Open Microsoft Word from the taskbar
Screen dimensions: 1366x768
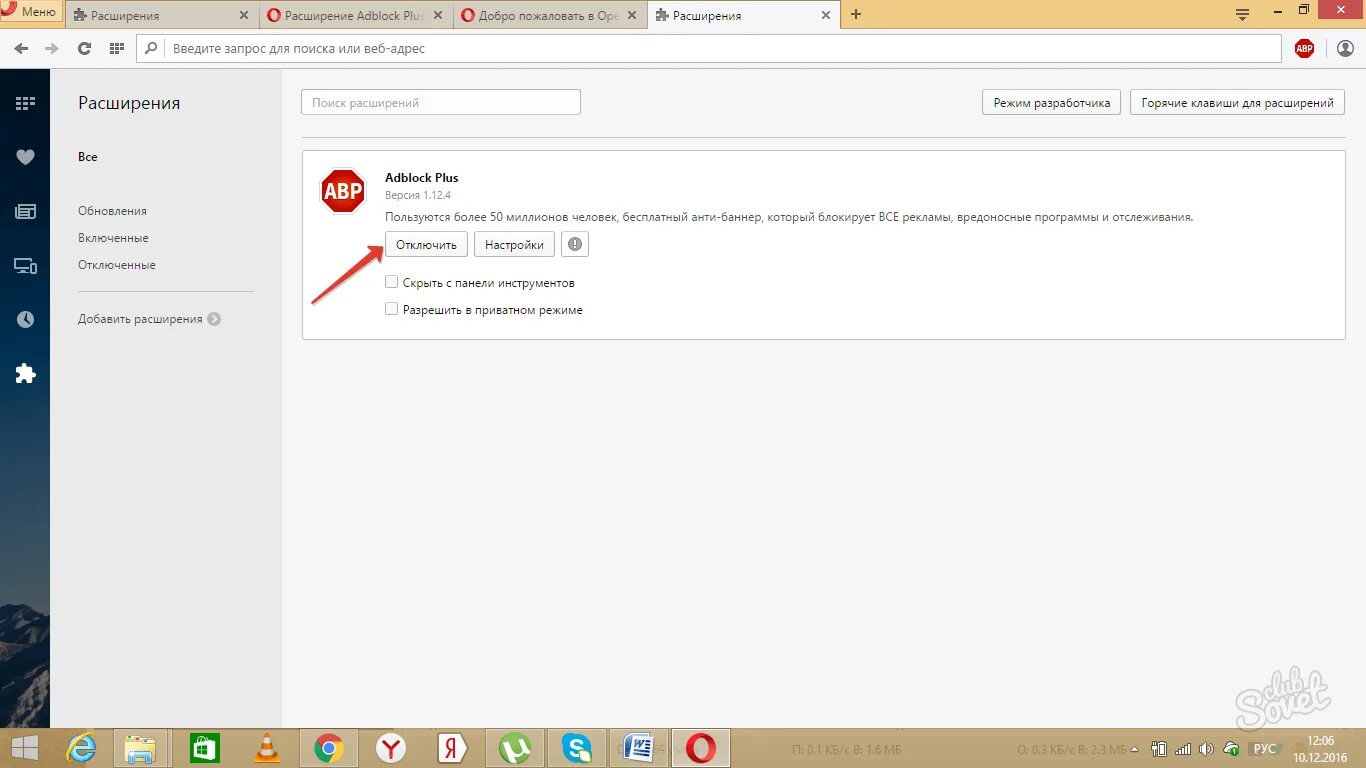(x=638, y=748)
